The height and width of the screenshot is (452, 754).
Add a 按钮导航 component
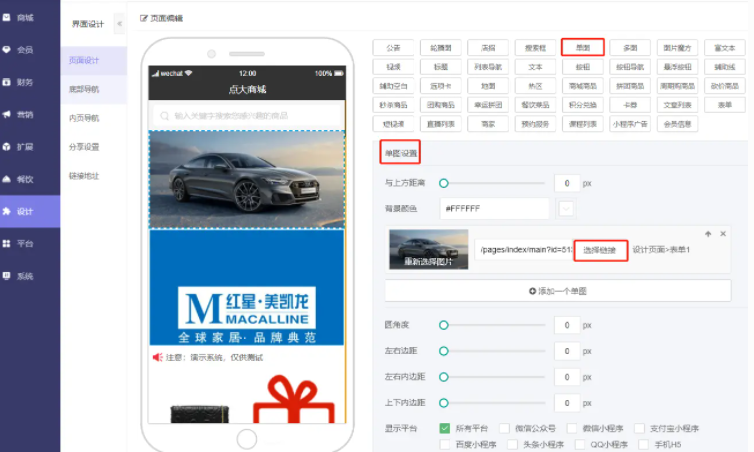pos(630,67)
